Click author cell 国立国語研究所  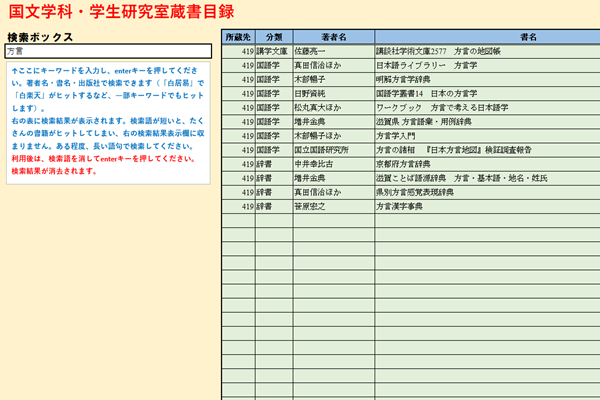coord(332,150)
